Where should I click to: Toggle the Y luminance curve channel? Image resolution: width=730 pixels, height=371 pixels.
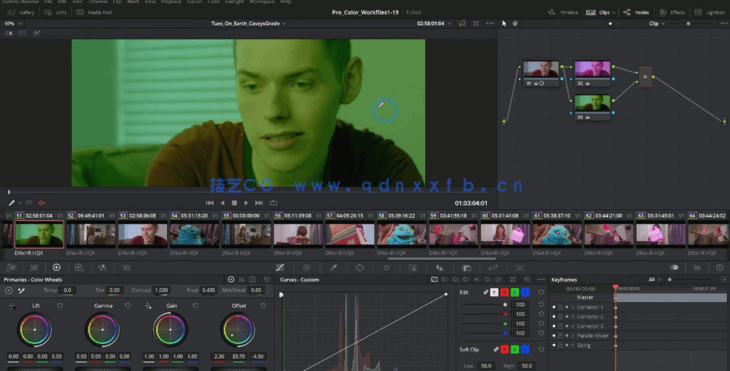(494, 292)
